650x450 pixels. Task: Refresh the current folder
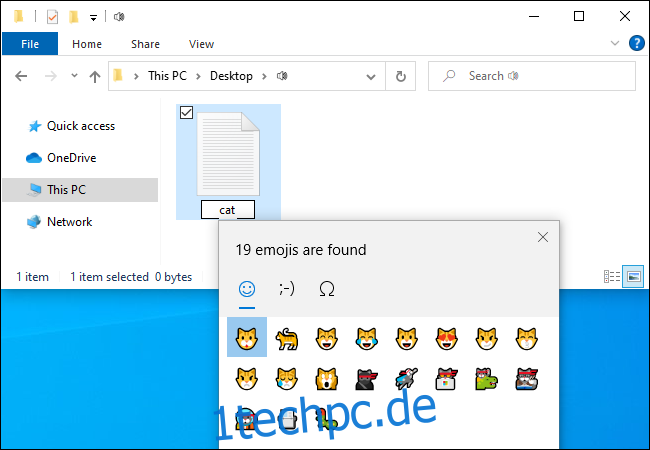click(x=400, y=76)
